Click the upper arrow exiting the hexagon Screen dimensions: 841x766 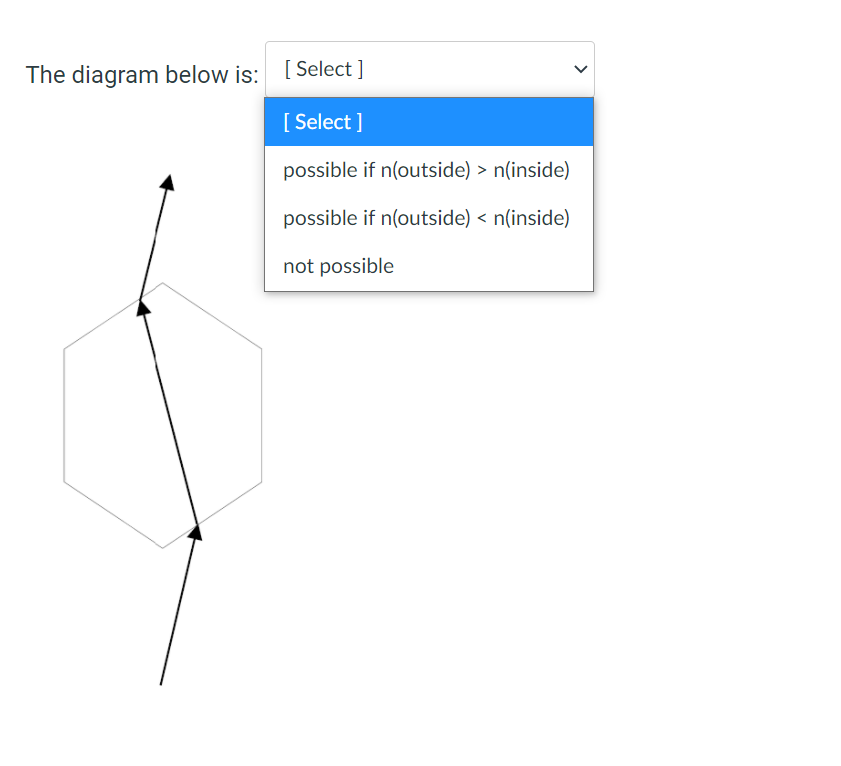click(x=155, y=240)
